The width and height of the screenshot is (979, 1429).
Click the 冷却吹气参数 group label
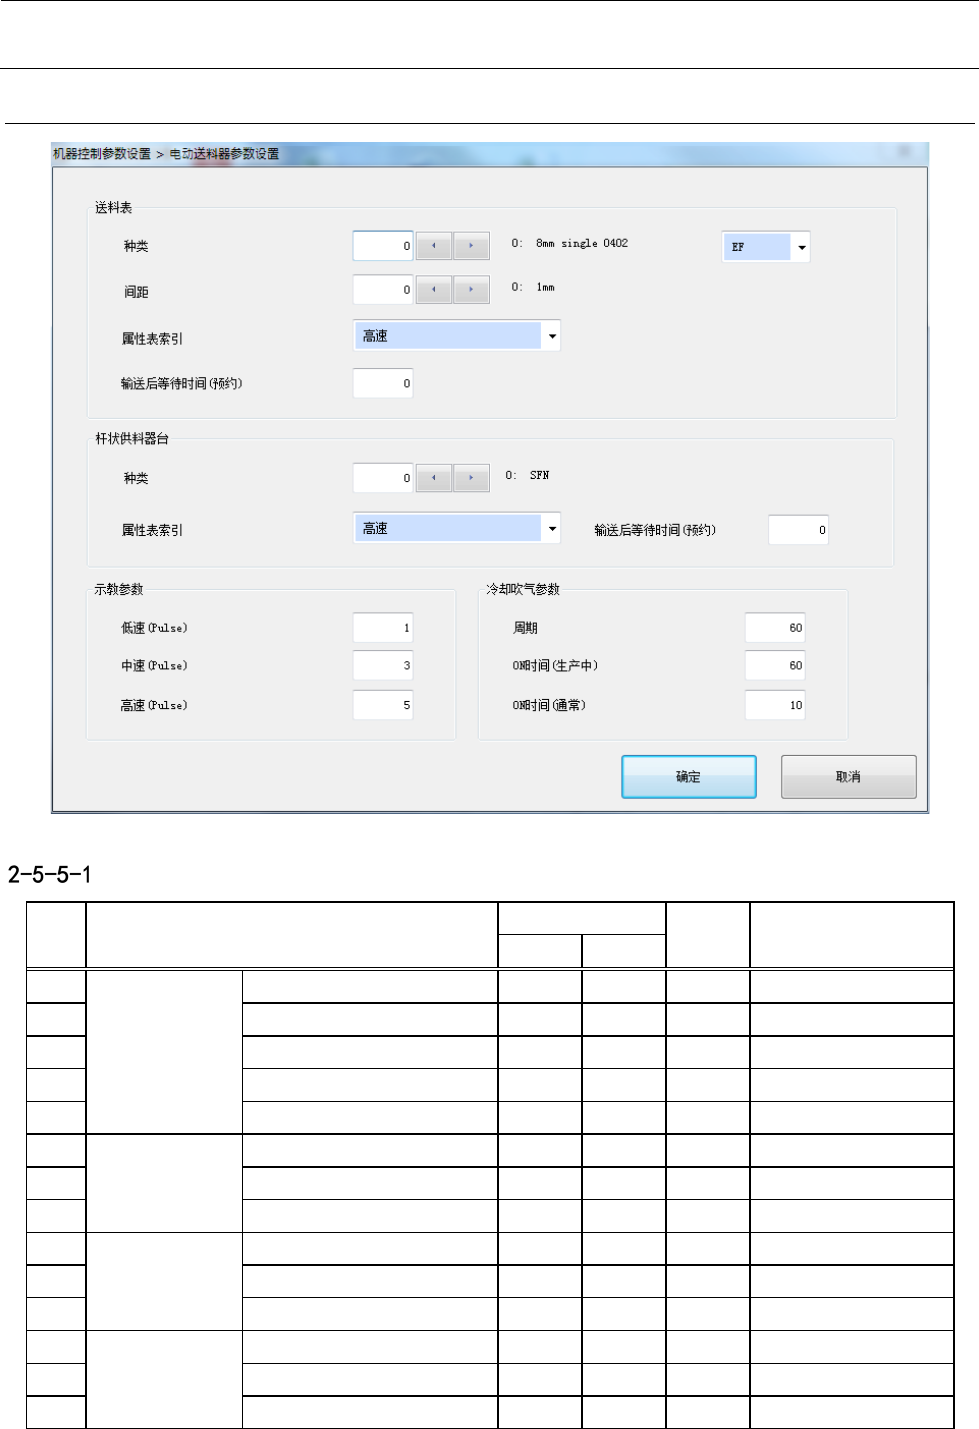click(523, 589)
